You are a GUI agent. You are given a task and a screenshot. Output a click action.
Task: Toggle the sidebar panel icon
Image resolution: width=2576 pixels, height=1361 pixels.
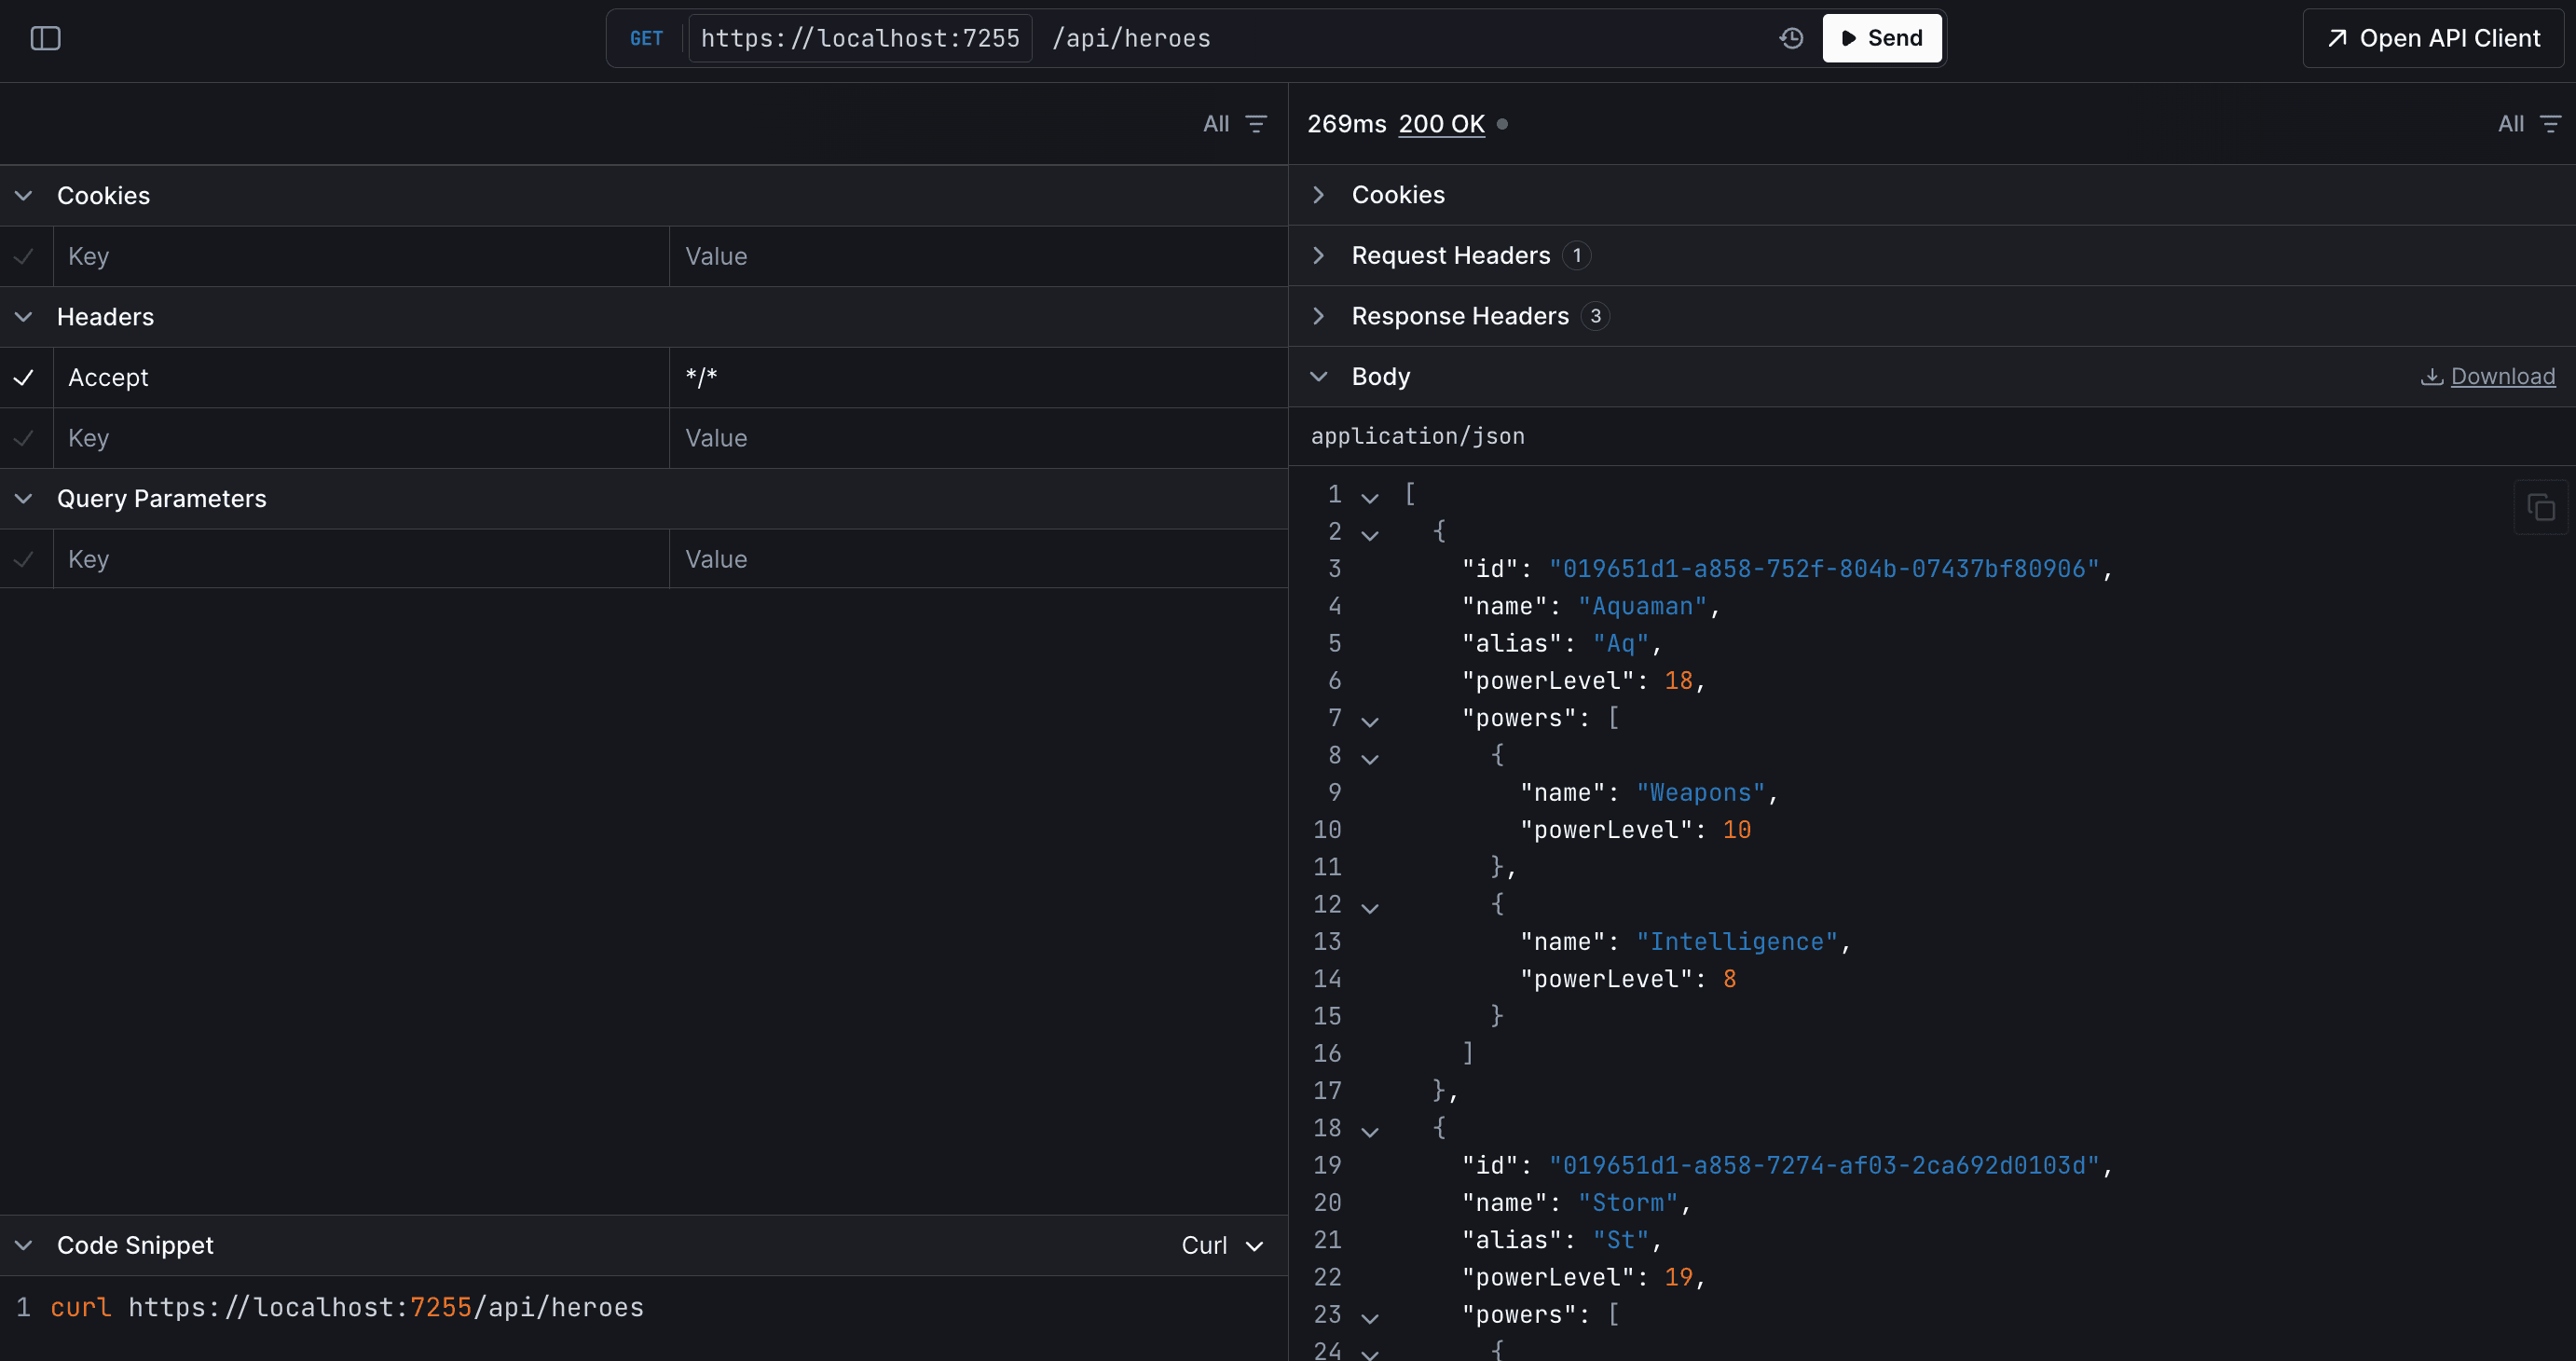[x=45, y=38]
